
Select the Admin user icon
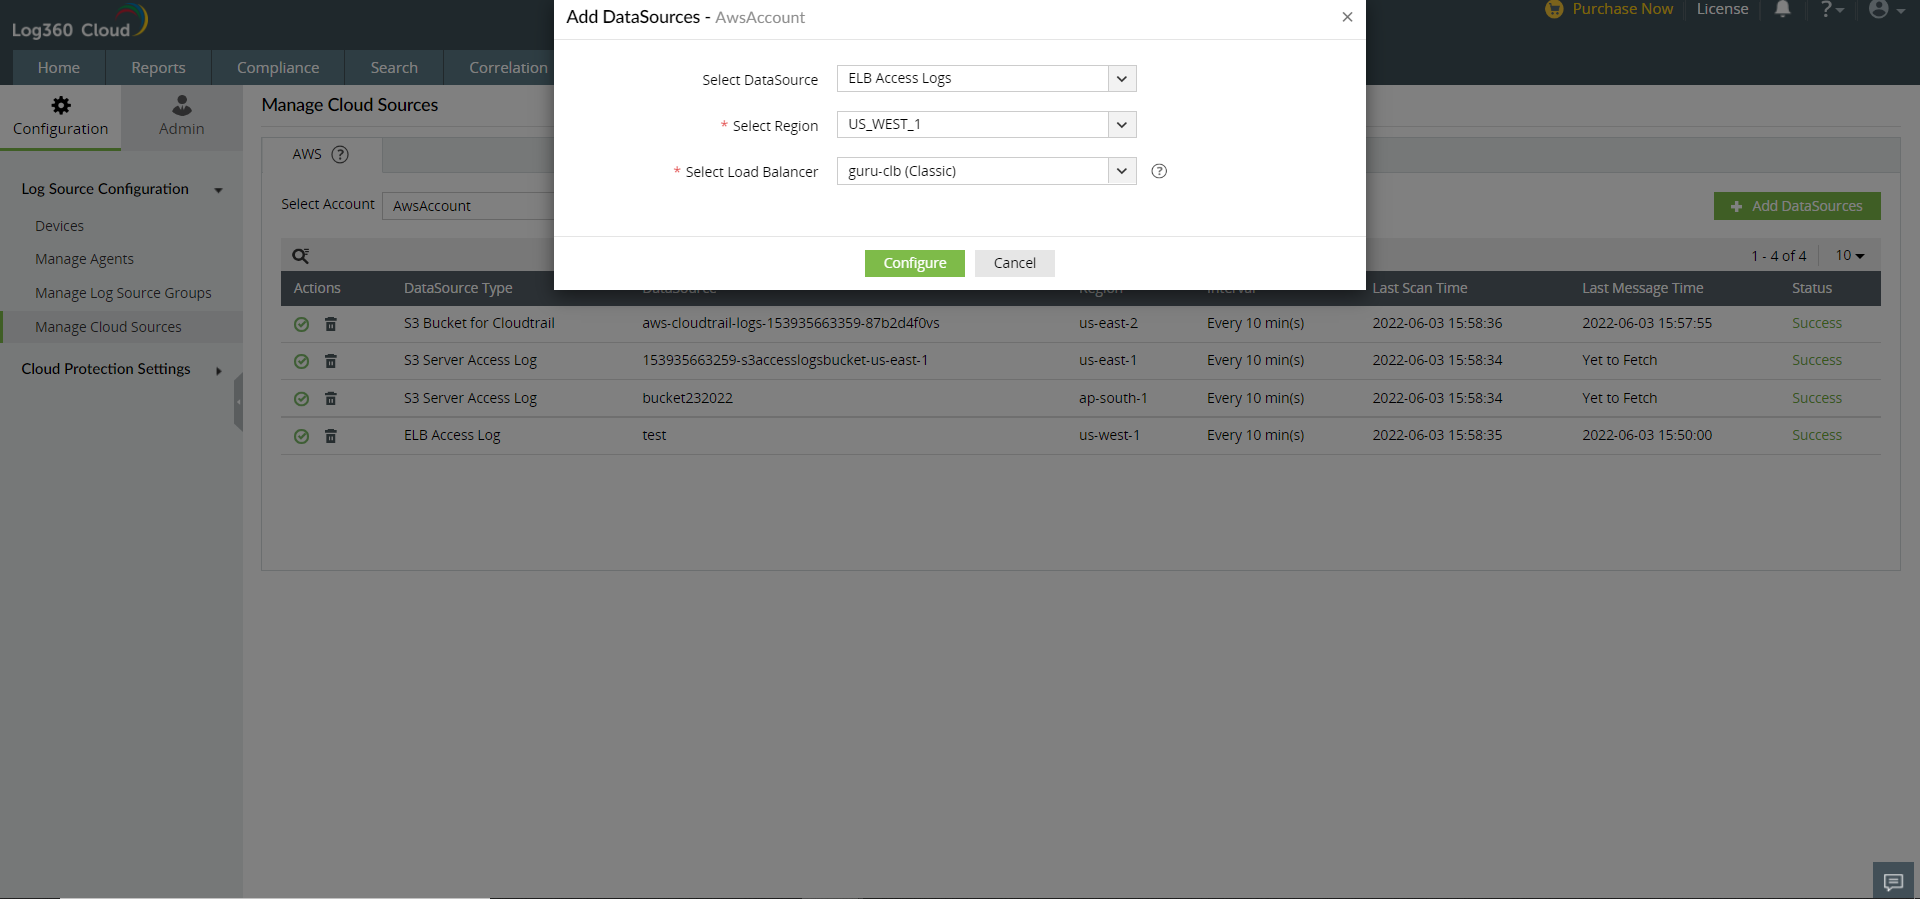point(182,105)
